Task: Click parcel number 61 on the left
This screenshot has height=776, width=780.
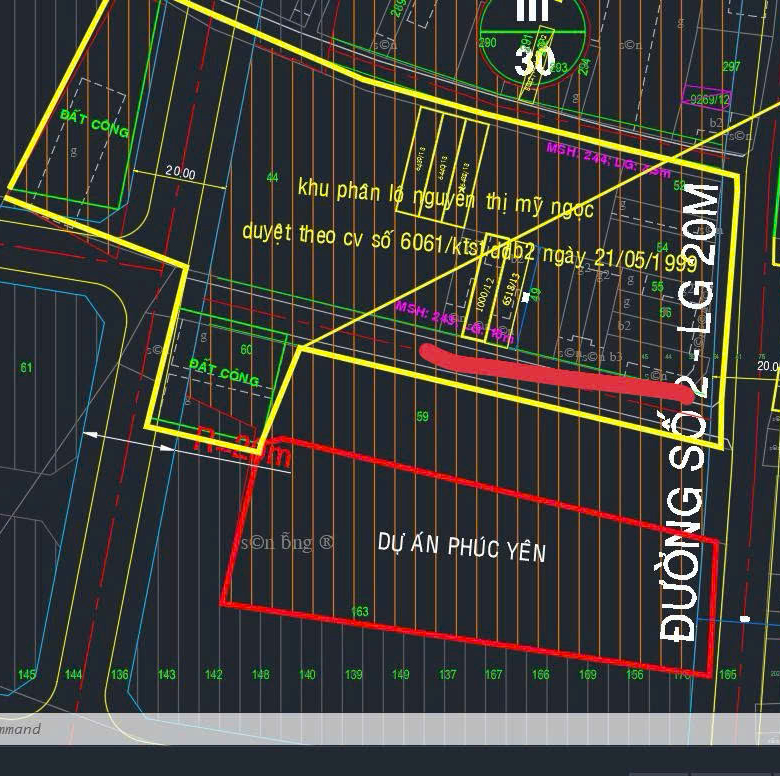Action: click(26, 368)
